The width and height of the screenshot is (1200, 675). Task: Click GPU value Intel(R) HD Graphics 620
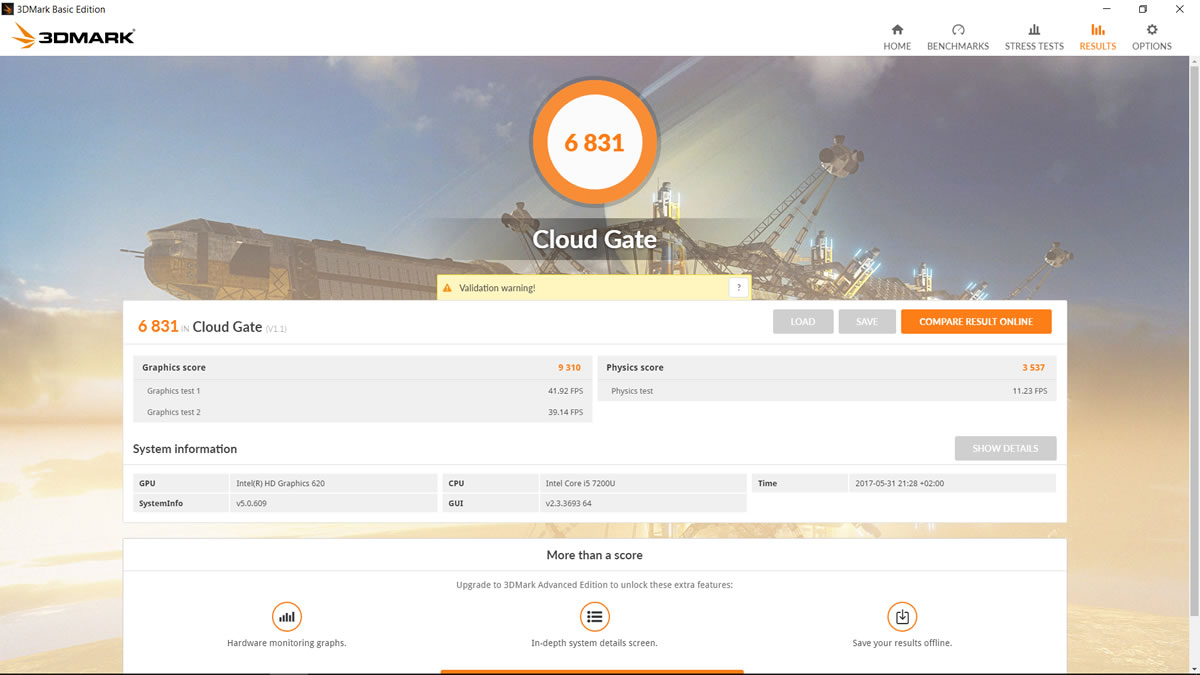coord(280,483)
